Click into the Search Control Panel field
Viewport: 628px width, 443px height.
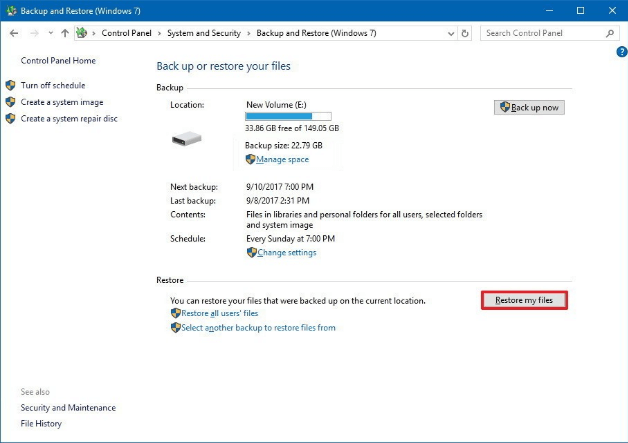point(542,33)
